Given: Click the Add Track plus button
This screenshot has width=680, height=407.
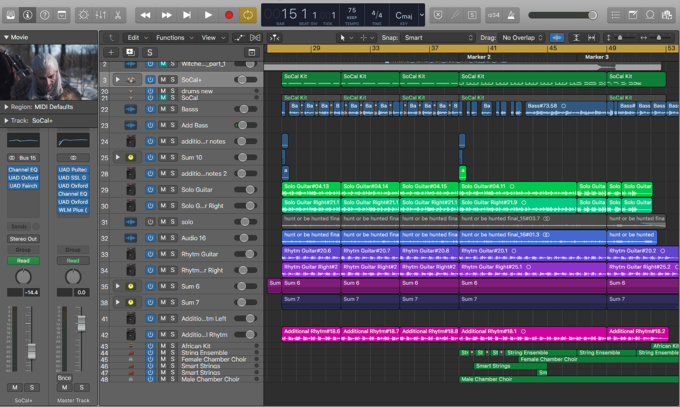Looking at the screenshot, I should (x=111, y=53).
